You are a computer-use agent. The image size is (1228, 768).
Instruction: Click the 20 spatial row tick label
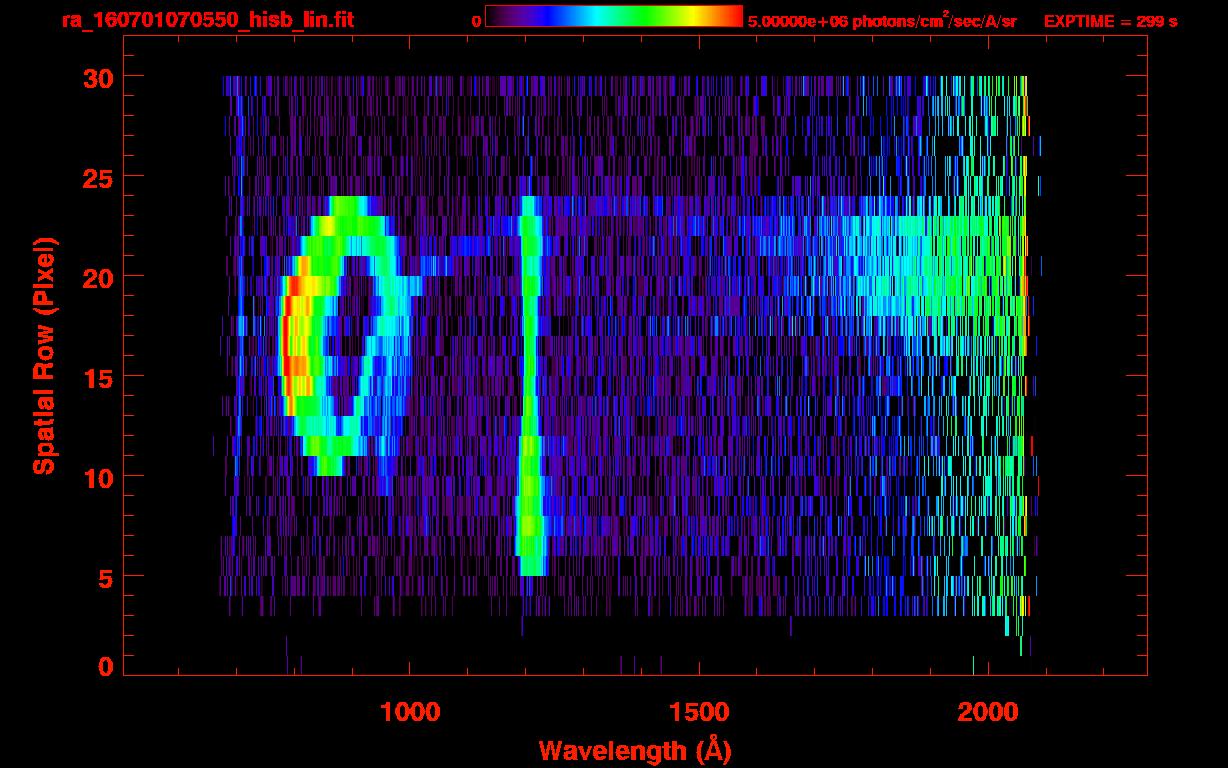[96, 277]
